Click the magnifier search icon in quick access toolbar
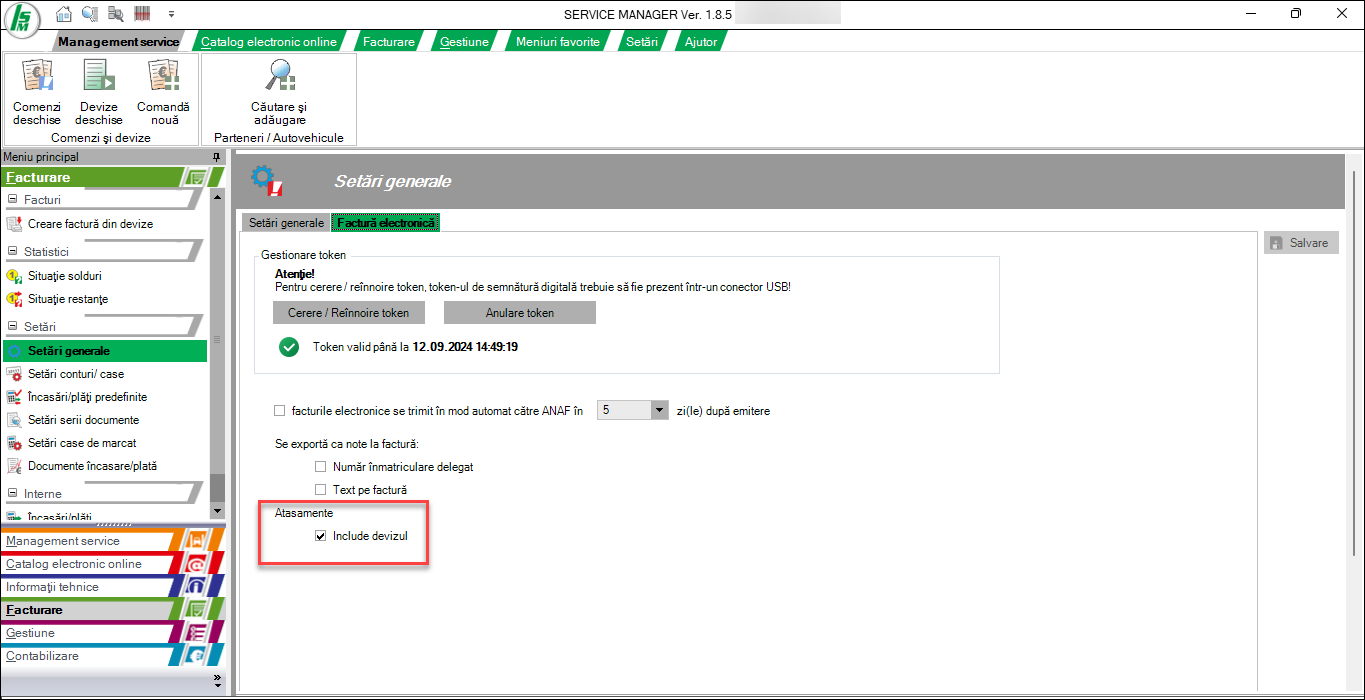 (90, 14)
